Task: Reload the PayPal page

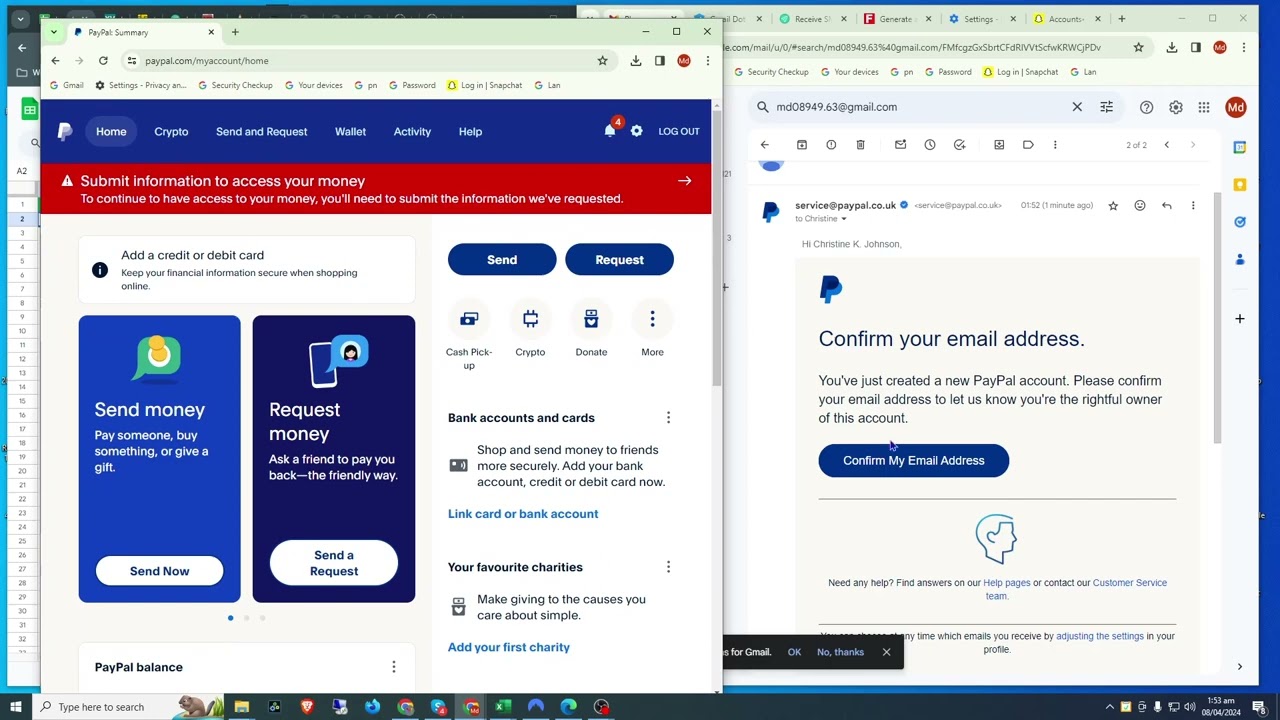Action: [x=103, y=61]
